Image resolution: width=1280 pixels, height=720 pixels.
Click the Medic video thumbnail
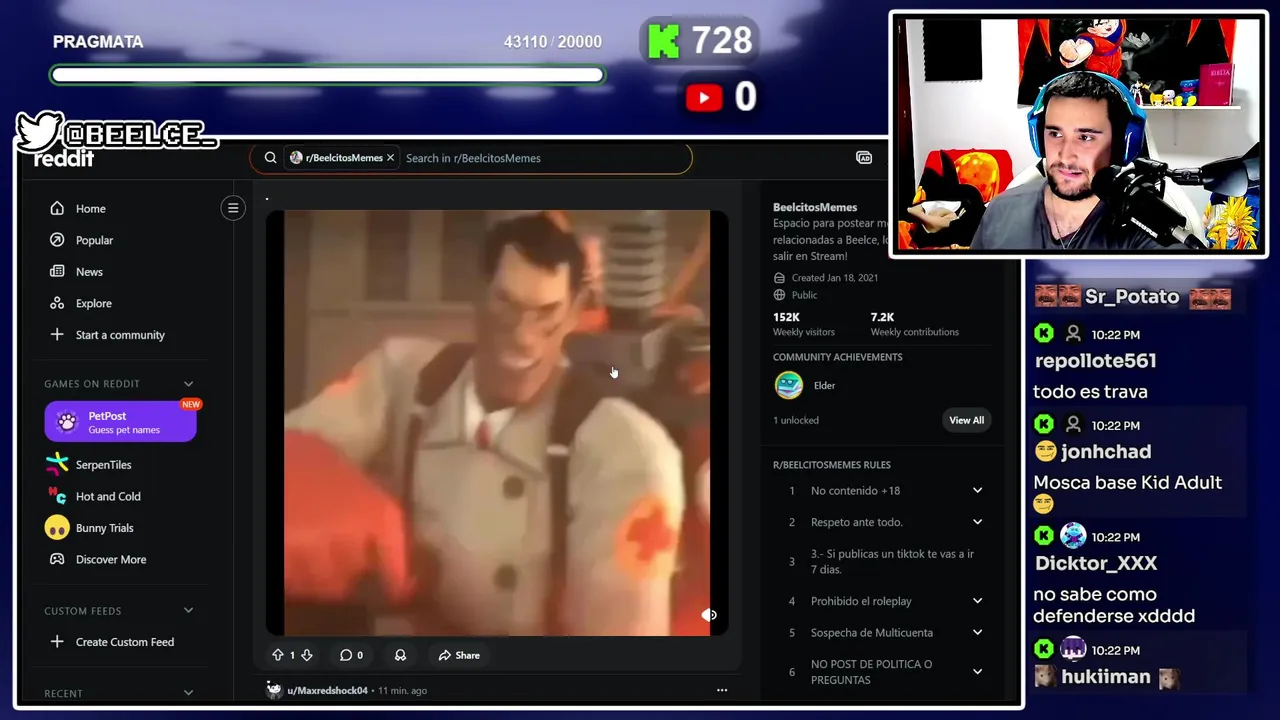pyautogui.click(x=497, y=423)
